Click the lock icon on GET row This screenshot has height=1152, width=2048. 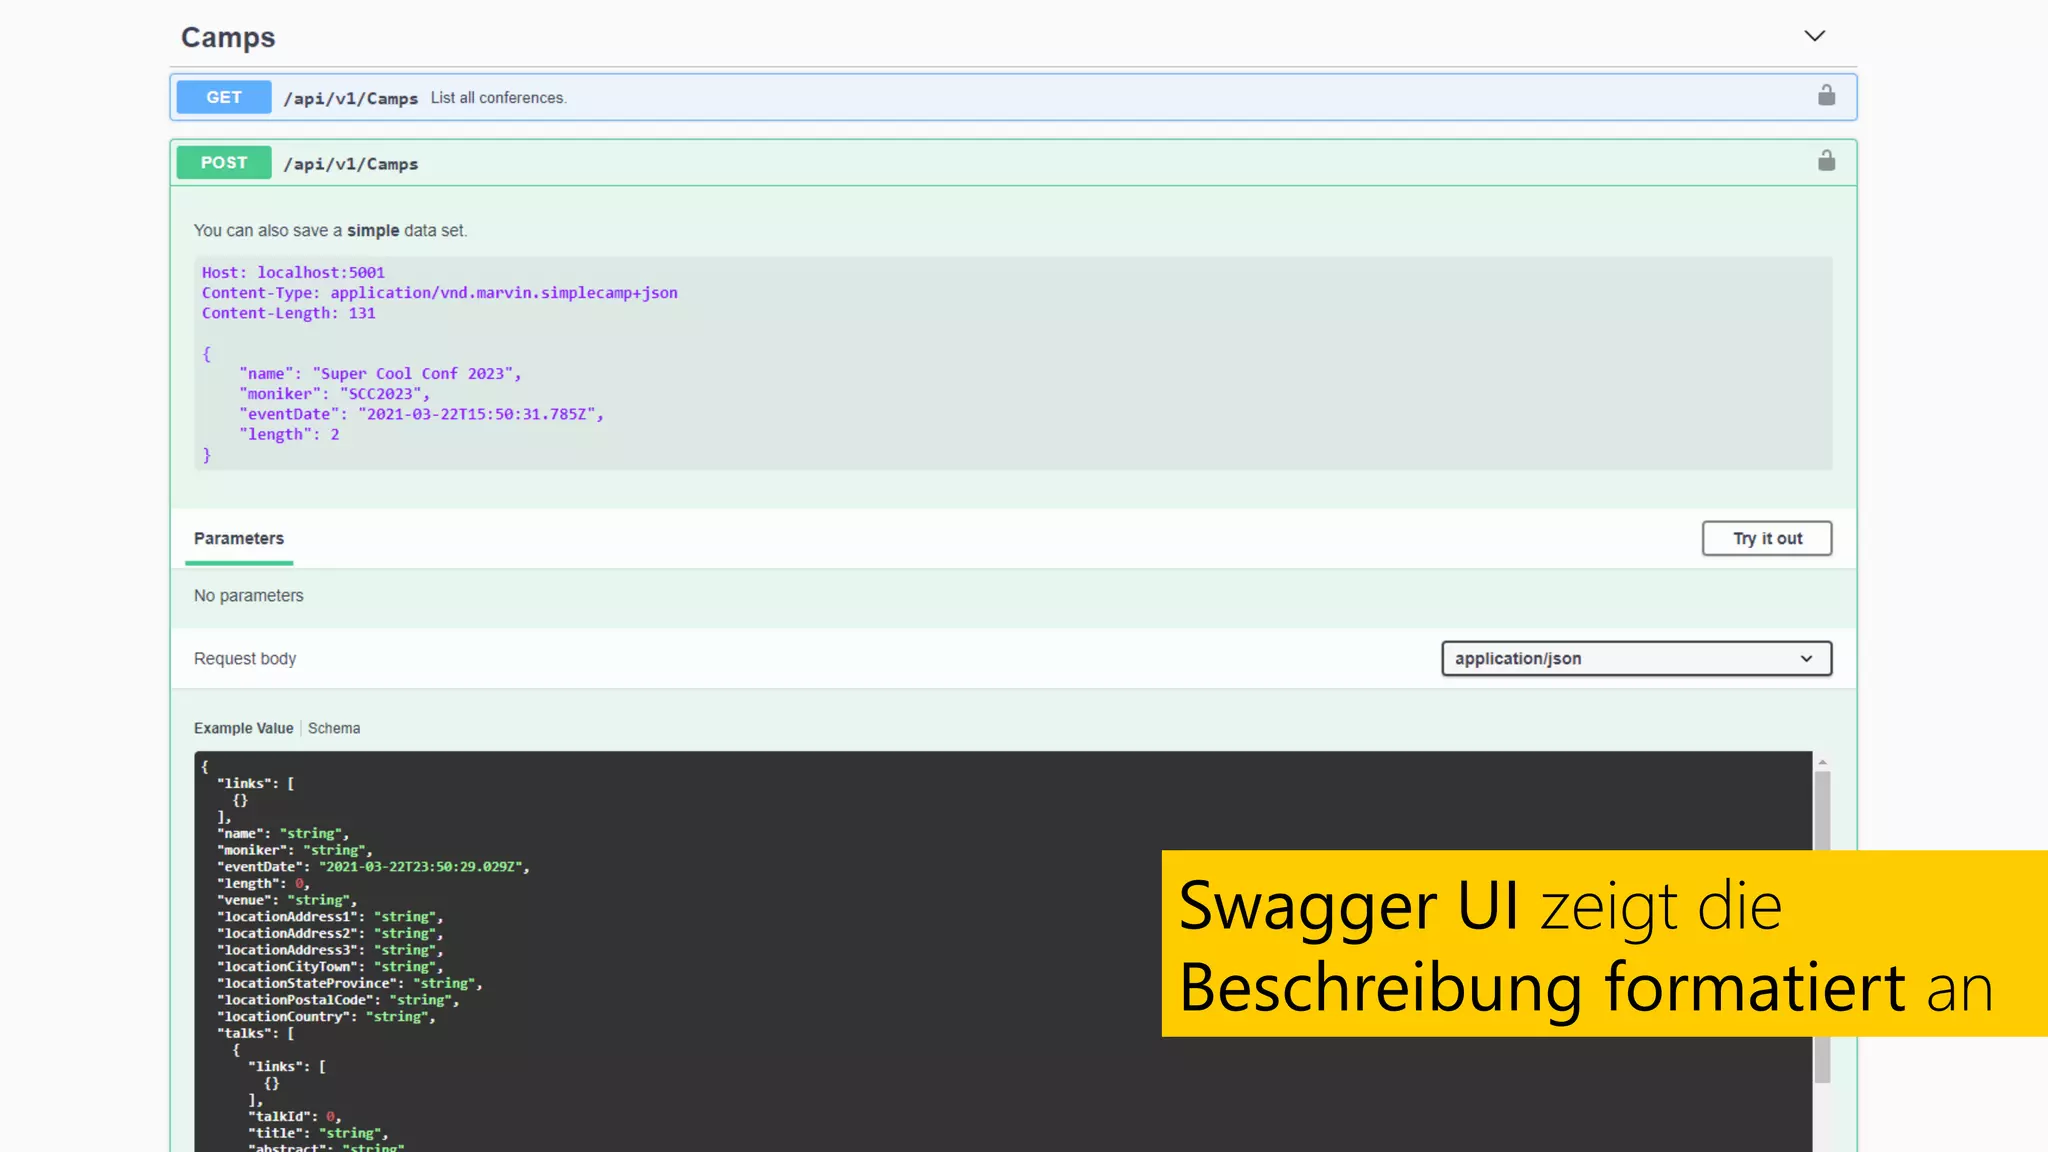coord(1826,95)
